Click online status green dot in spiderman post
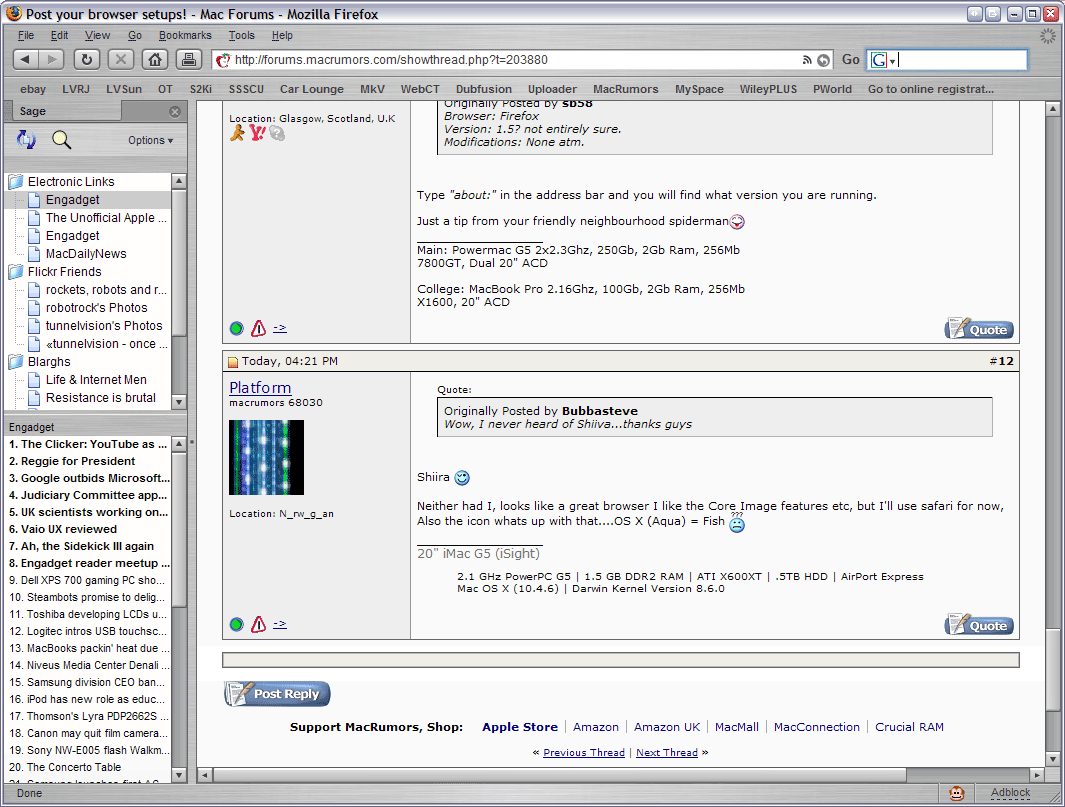This screenshot has height=807, width=1065. click(236, 329)
